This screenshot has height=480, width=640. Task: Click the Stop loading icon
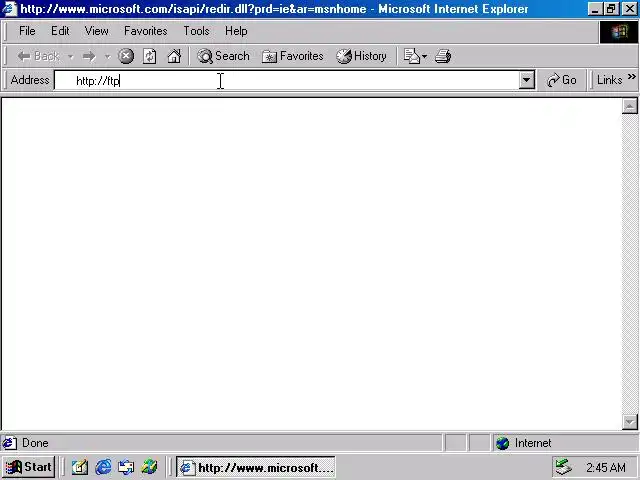click(x=126, y=56)
